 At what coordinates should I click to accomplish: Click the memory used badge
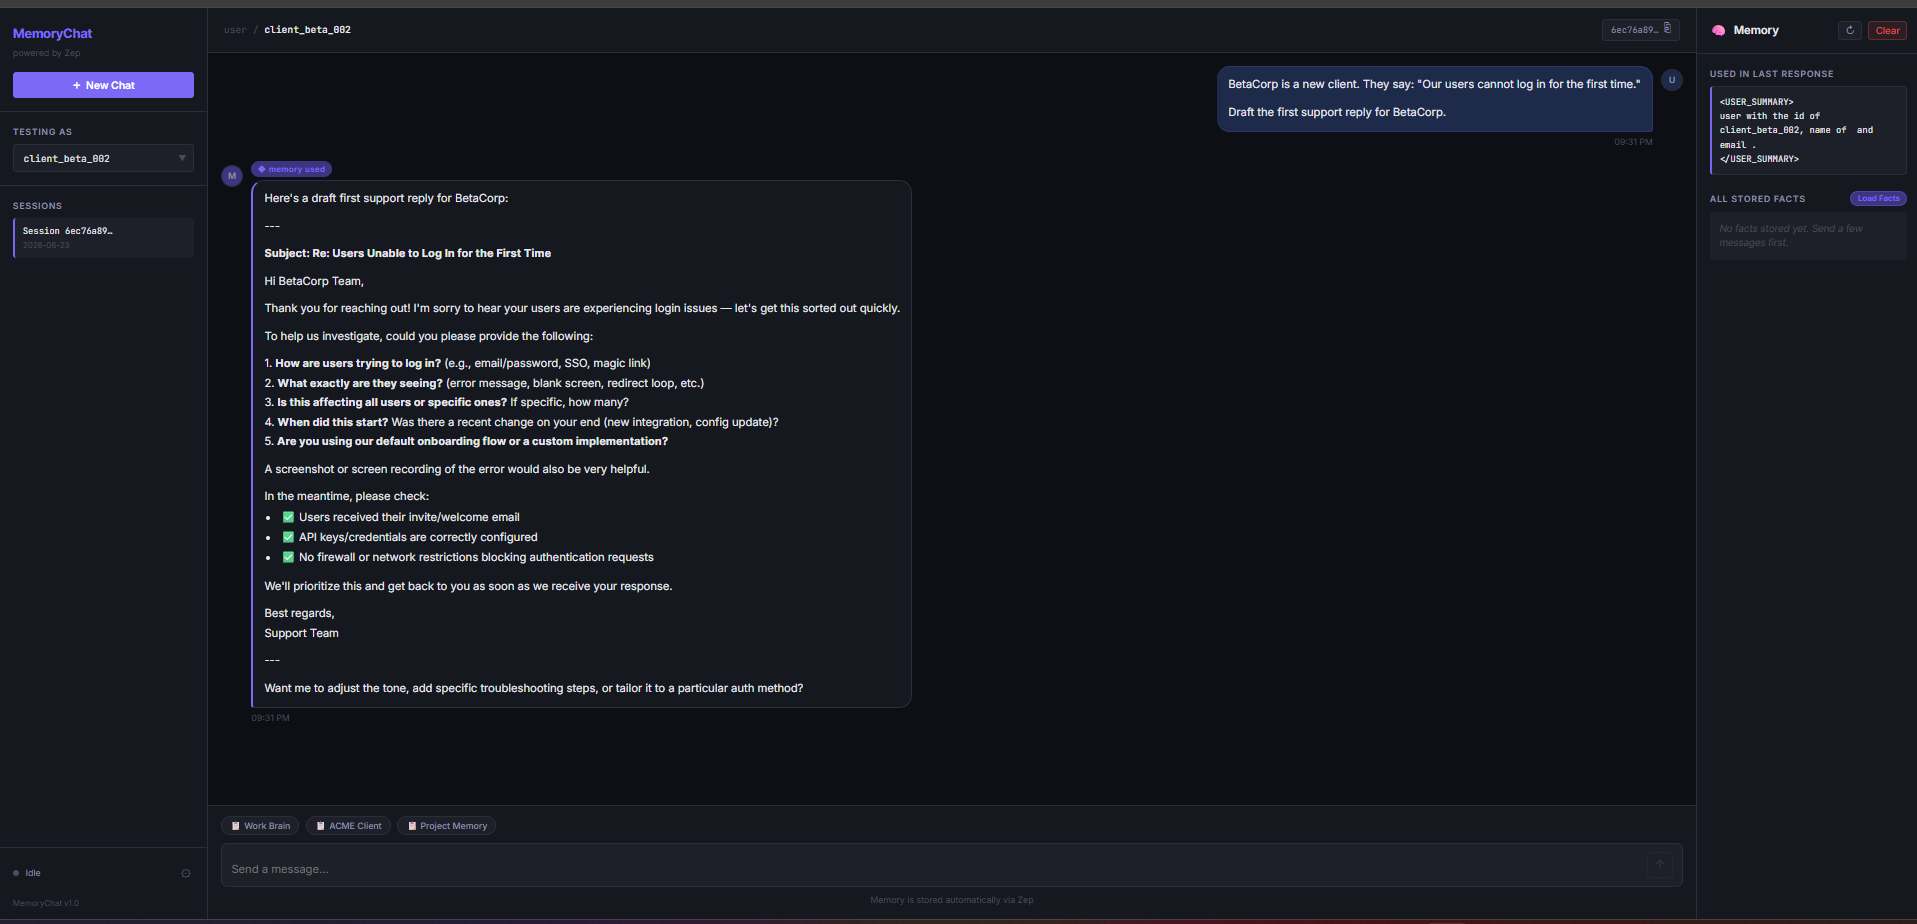[x=292, y=169]
